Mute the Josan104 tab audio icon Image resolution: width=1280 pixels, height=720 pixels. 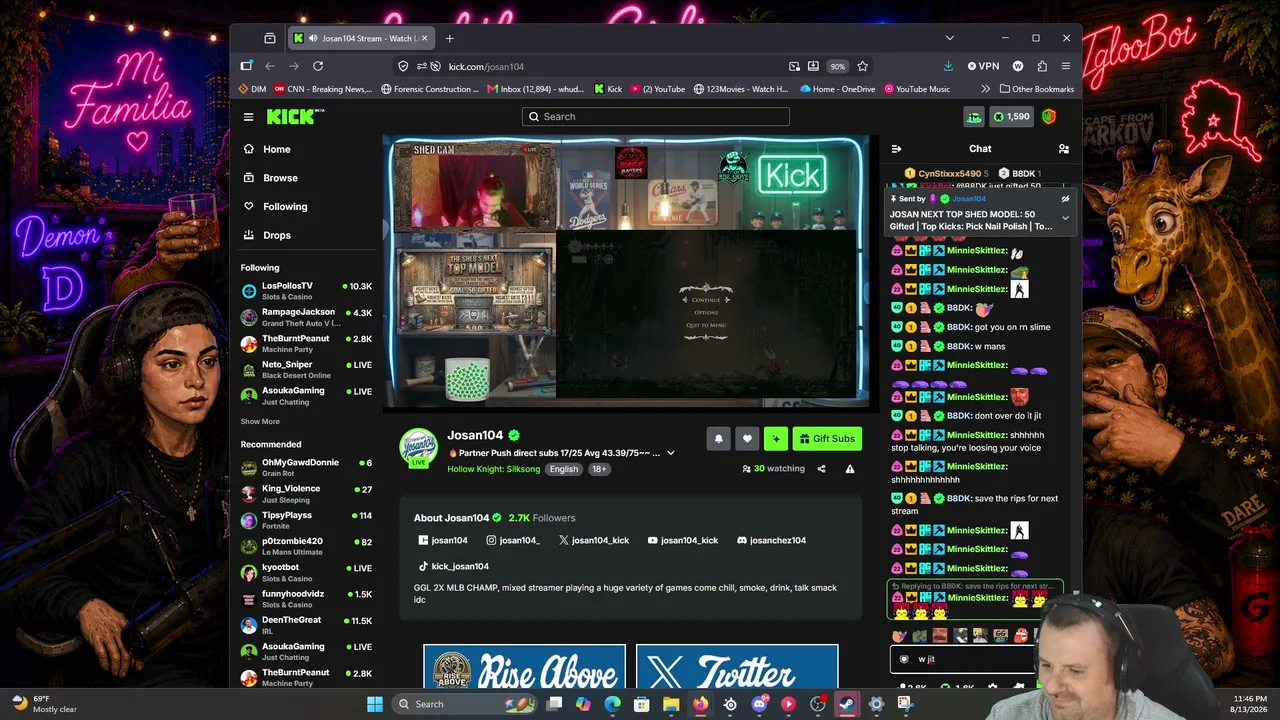[313, 38]
